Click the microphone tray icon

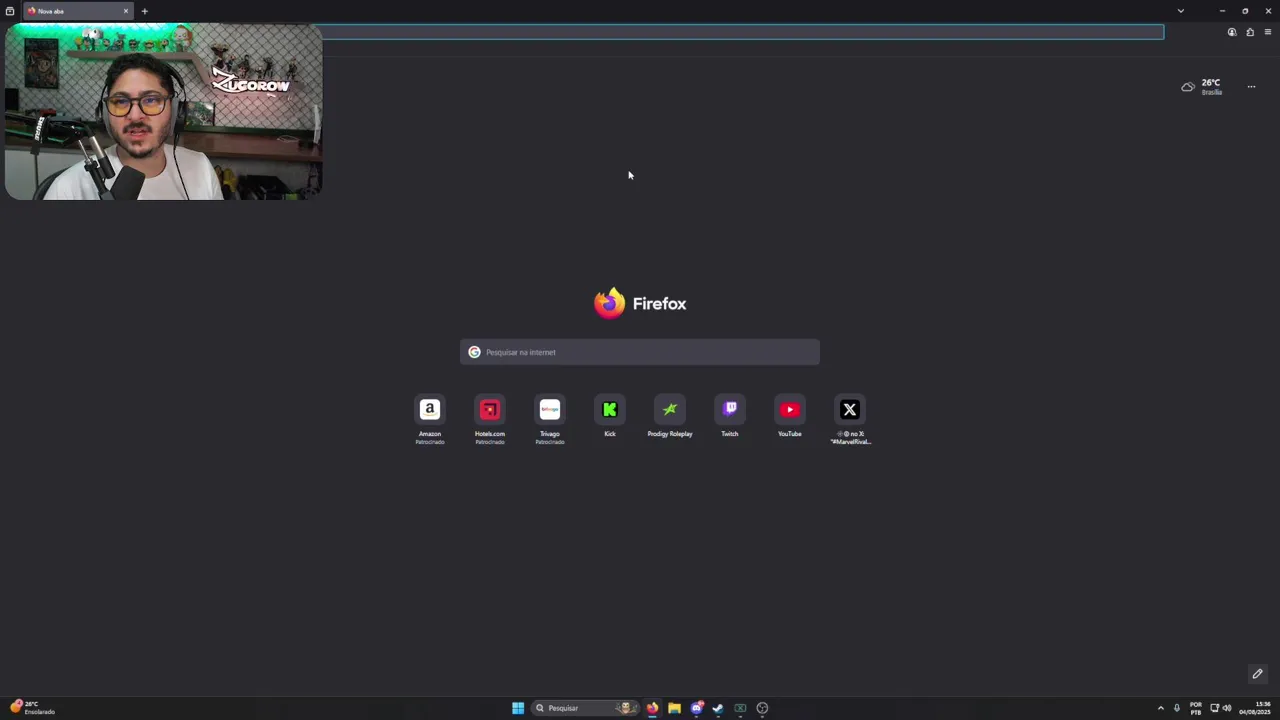point(1177,708)
